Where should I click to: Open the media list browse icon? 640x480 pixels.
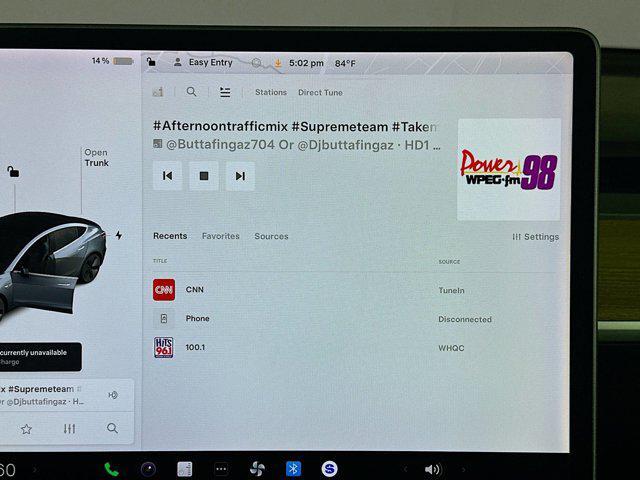click(225, 92)
